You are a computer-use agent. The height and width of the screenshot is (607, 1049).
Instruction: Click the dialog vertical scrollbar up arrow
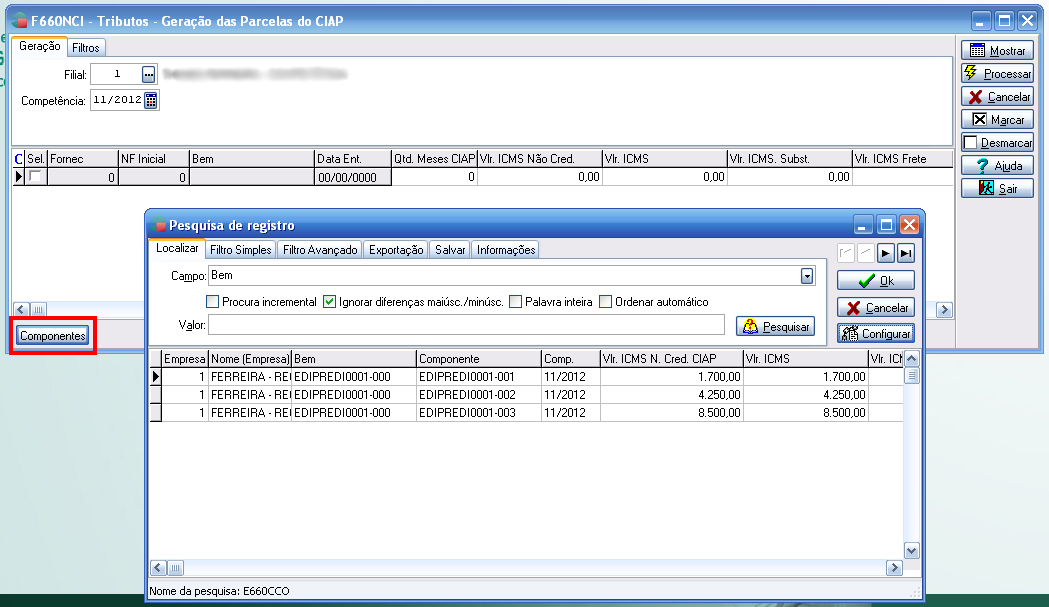[x=911, y=358]
